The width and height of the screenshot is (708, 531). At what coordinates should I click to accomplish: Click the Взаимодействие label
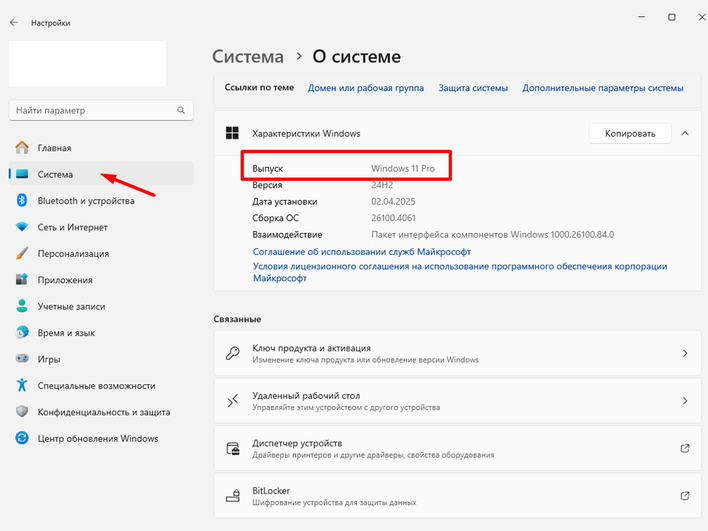[x=287, y=234]
